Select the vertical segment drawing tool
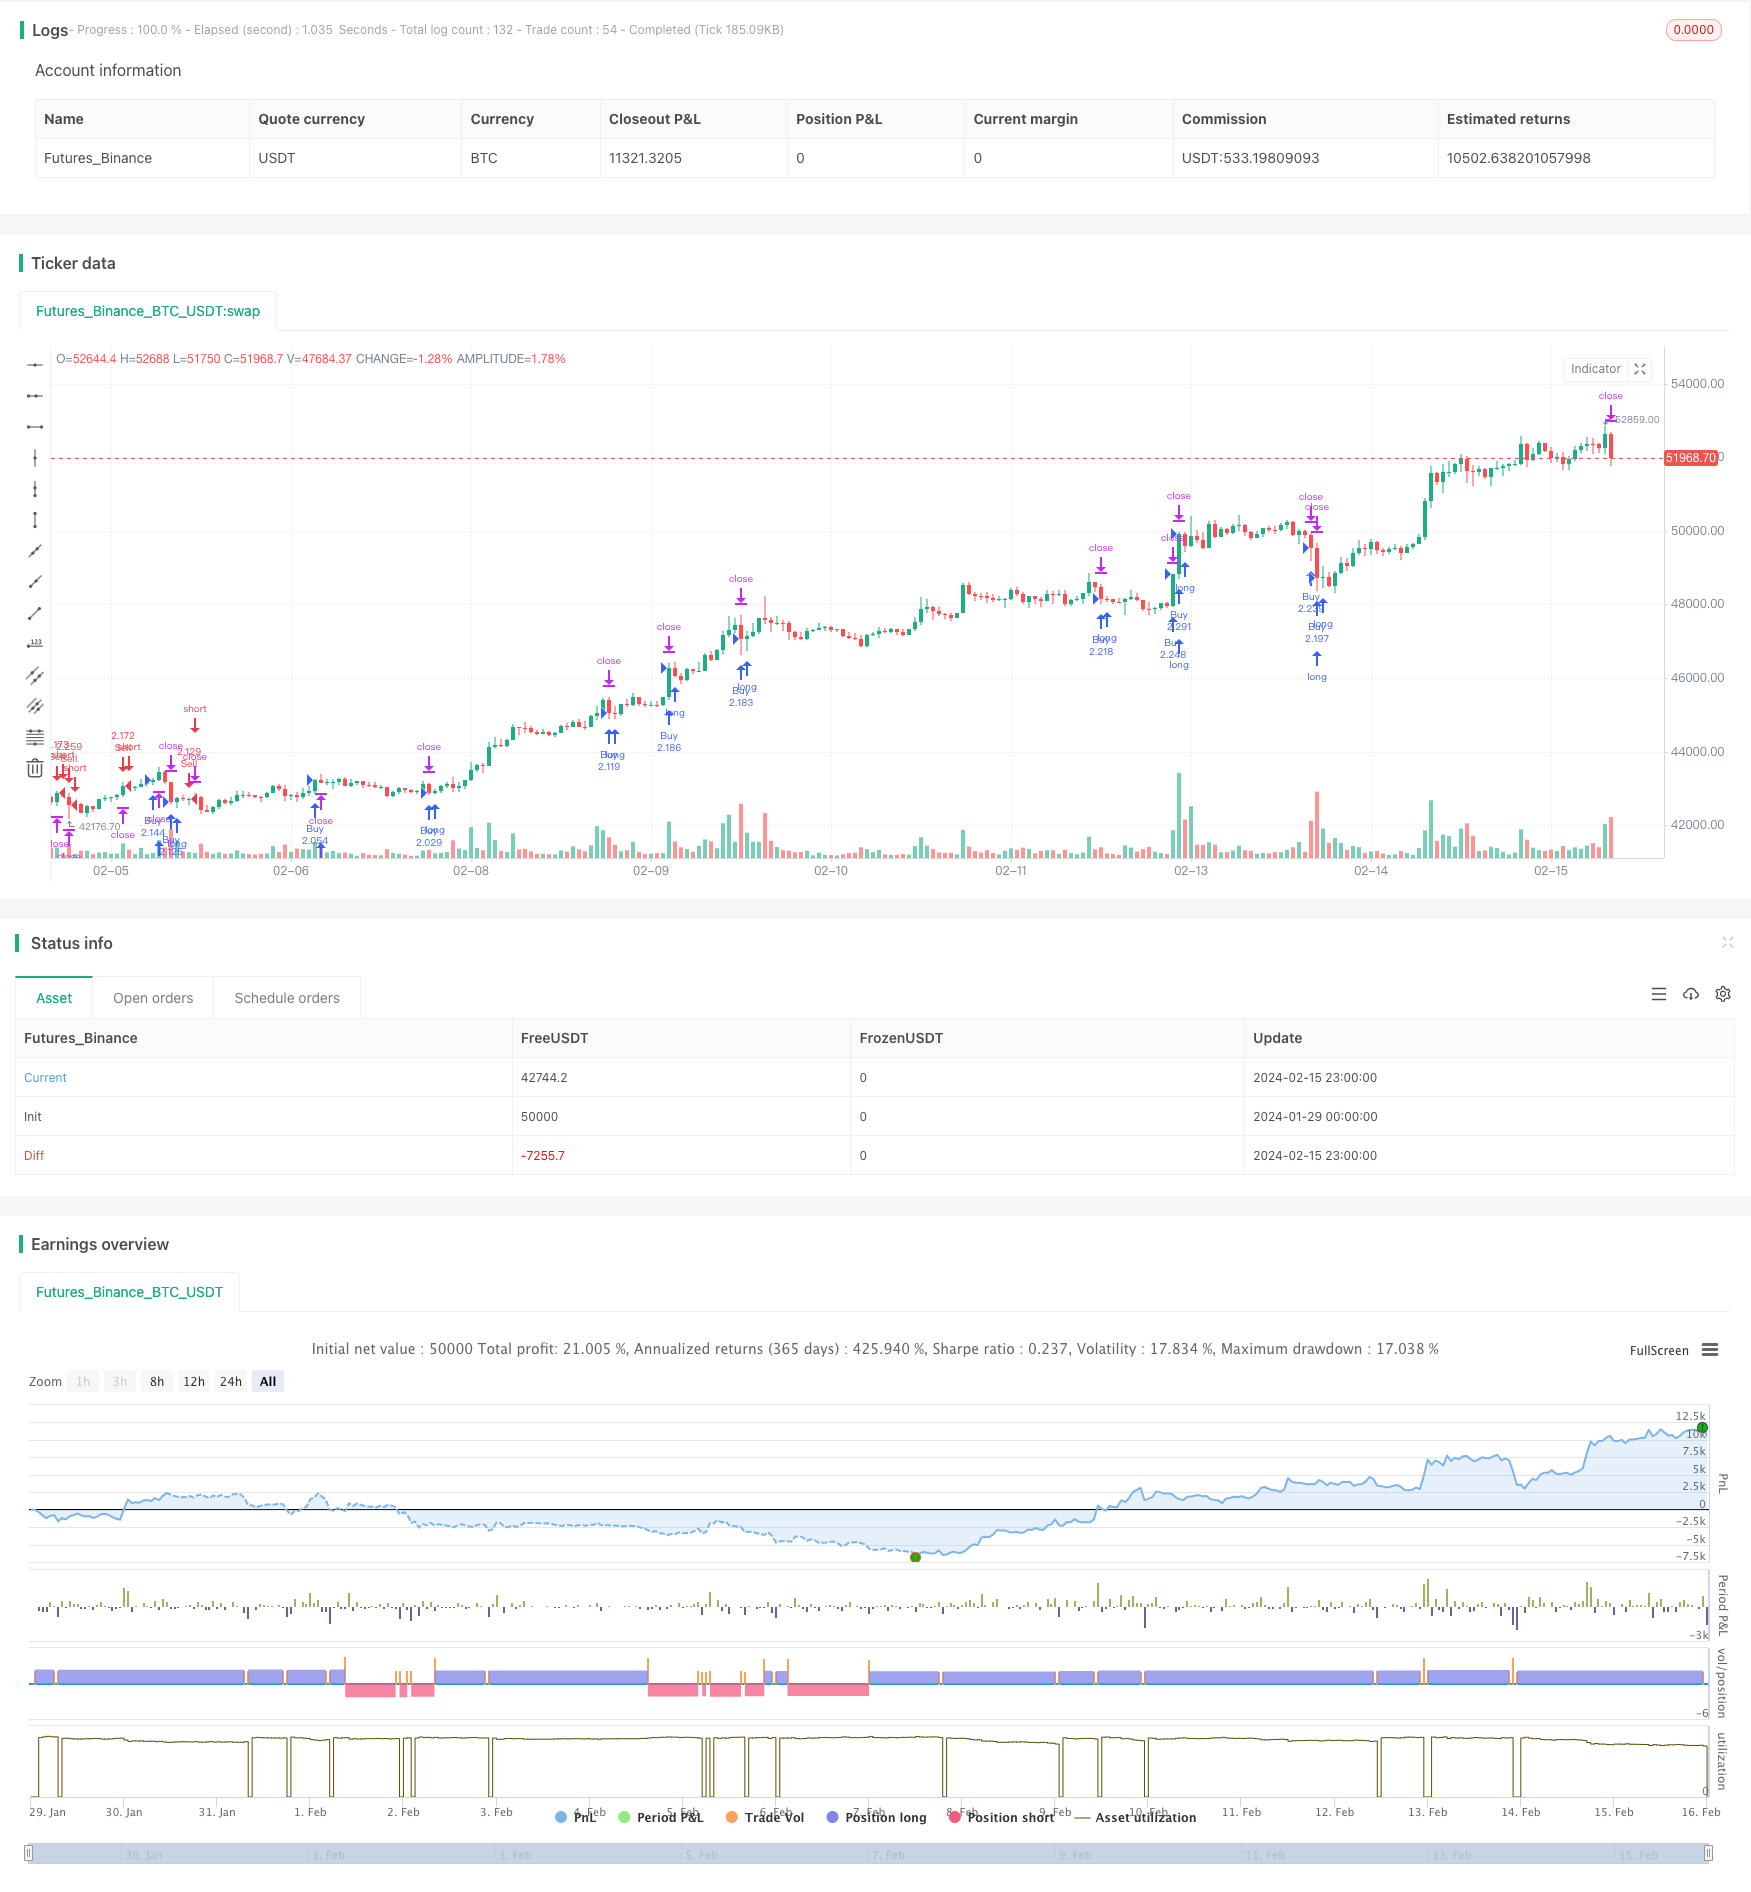This screenshot has width=1751, height=1892. tap(35, 520)
